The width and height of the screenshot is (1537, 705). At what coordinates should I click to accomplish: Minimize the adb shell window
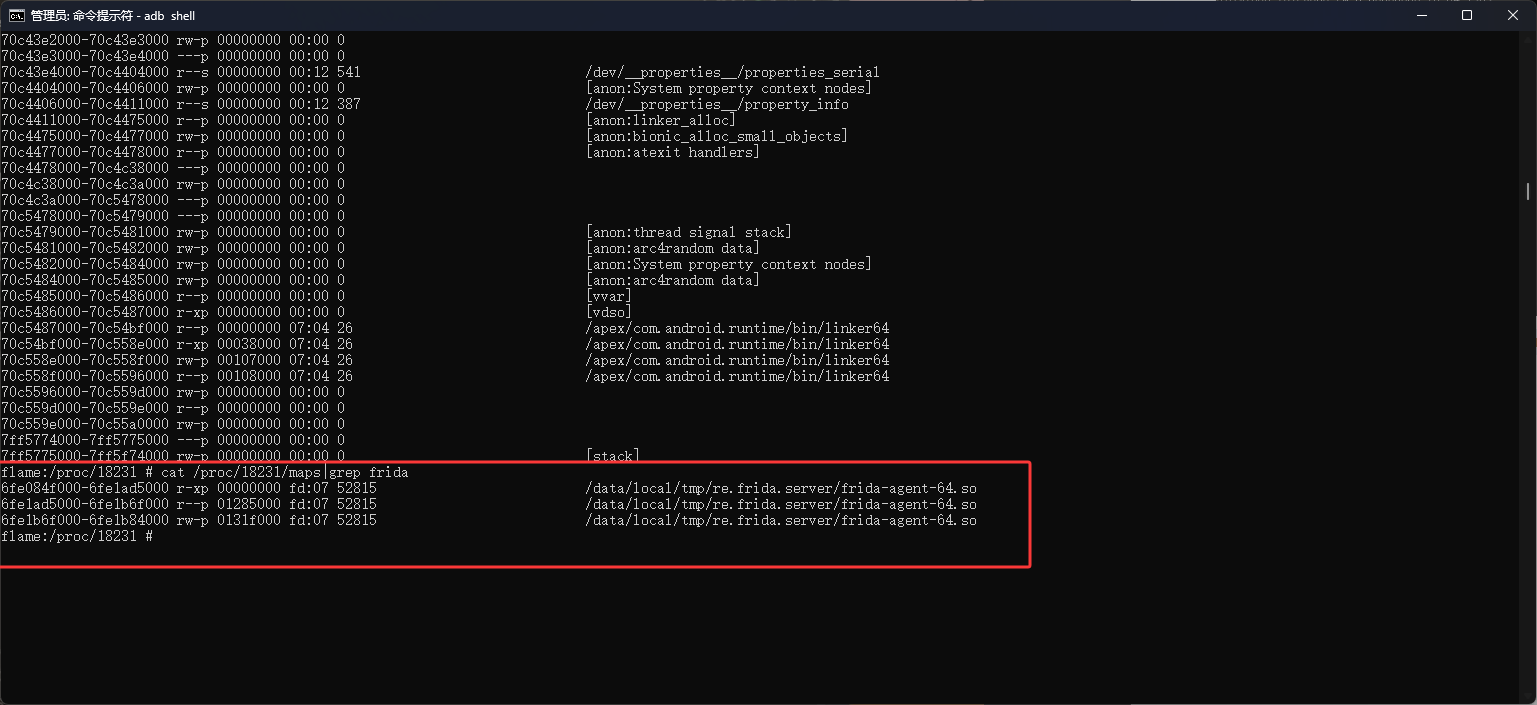(x=1422, y=15)
